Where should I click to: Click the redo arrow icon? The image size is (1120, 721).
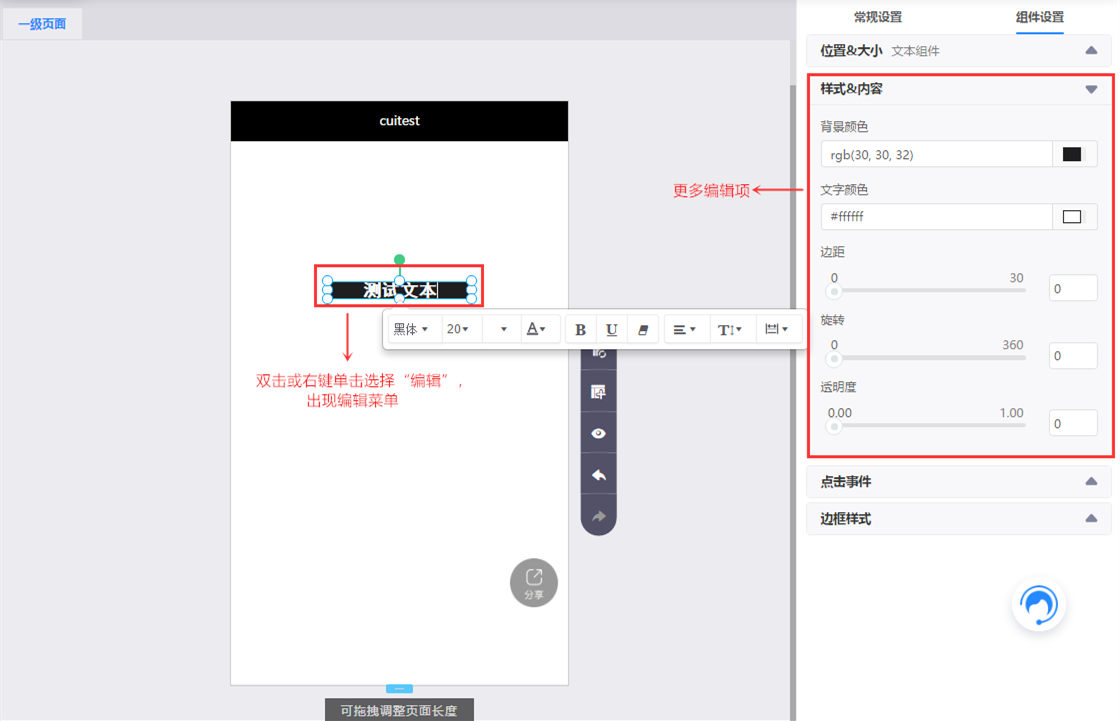[x=599, y=516]
